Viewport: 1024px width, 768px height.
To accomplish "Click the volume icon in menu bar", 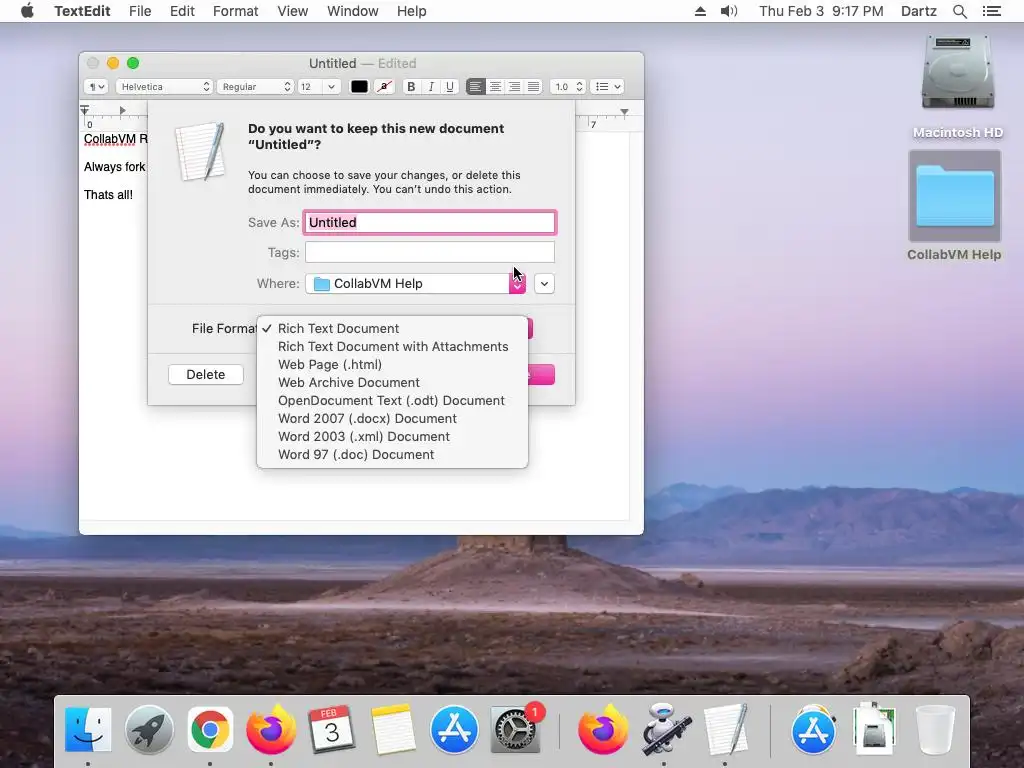I will 729,11.
